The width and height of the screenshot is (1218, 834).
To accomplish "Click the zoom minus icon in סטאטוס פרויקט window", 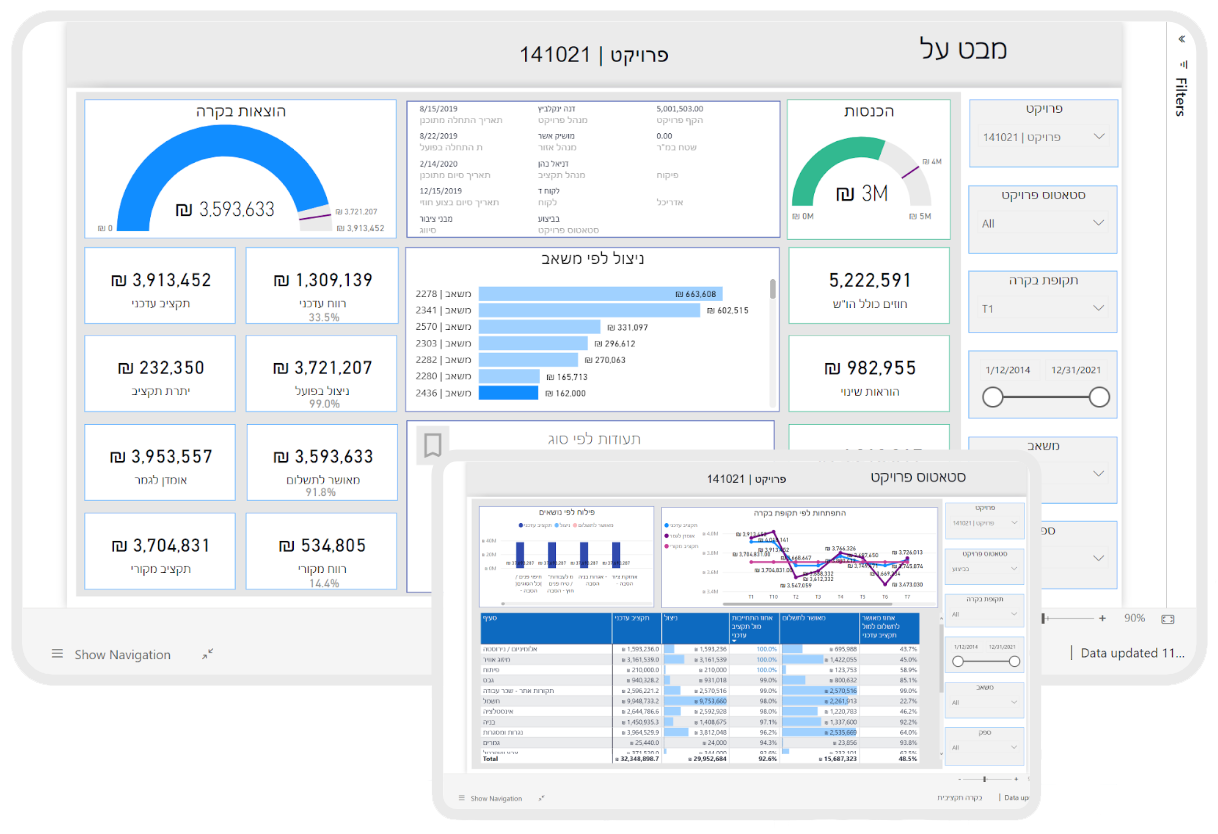I will click(x=960, y=779).
